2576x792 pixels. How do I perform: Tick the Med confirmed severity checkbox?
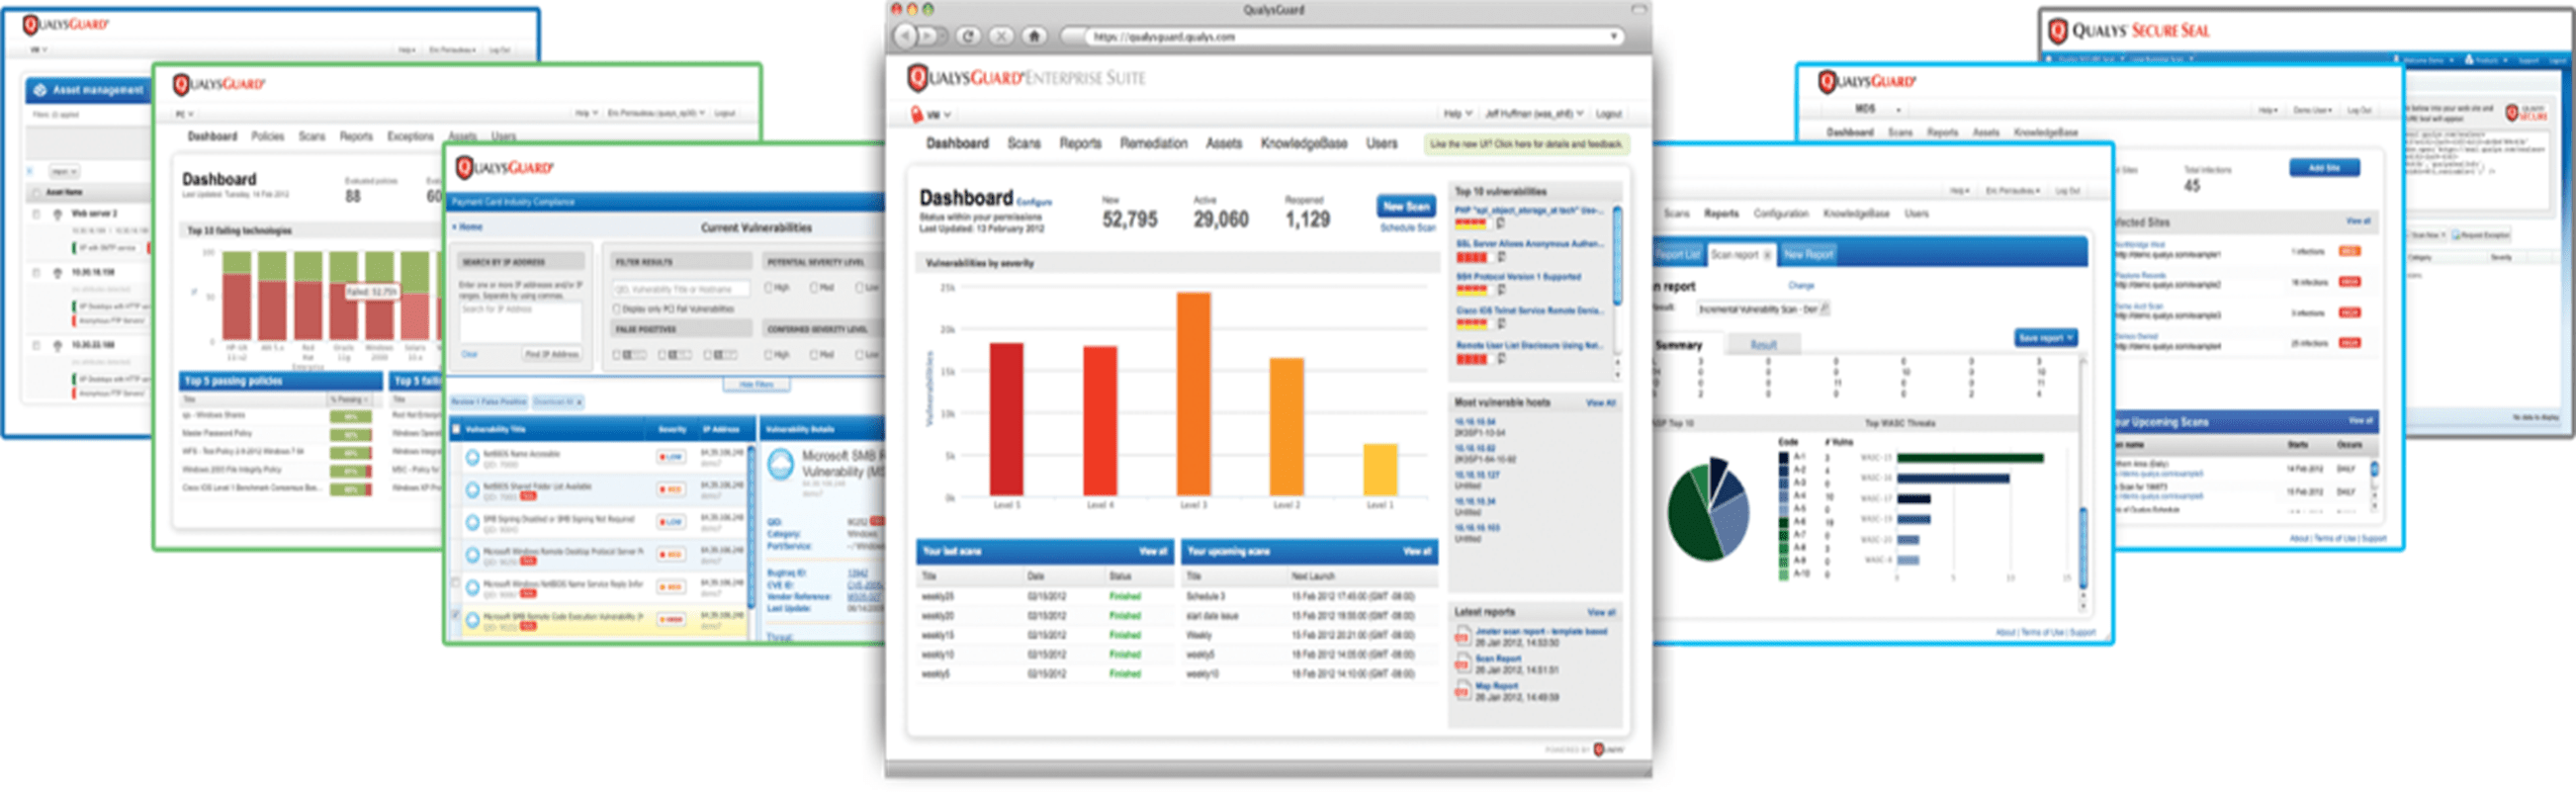[x=815, y=354]
